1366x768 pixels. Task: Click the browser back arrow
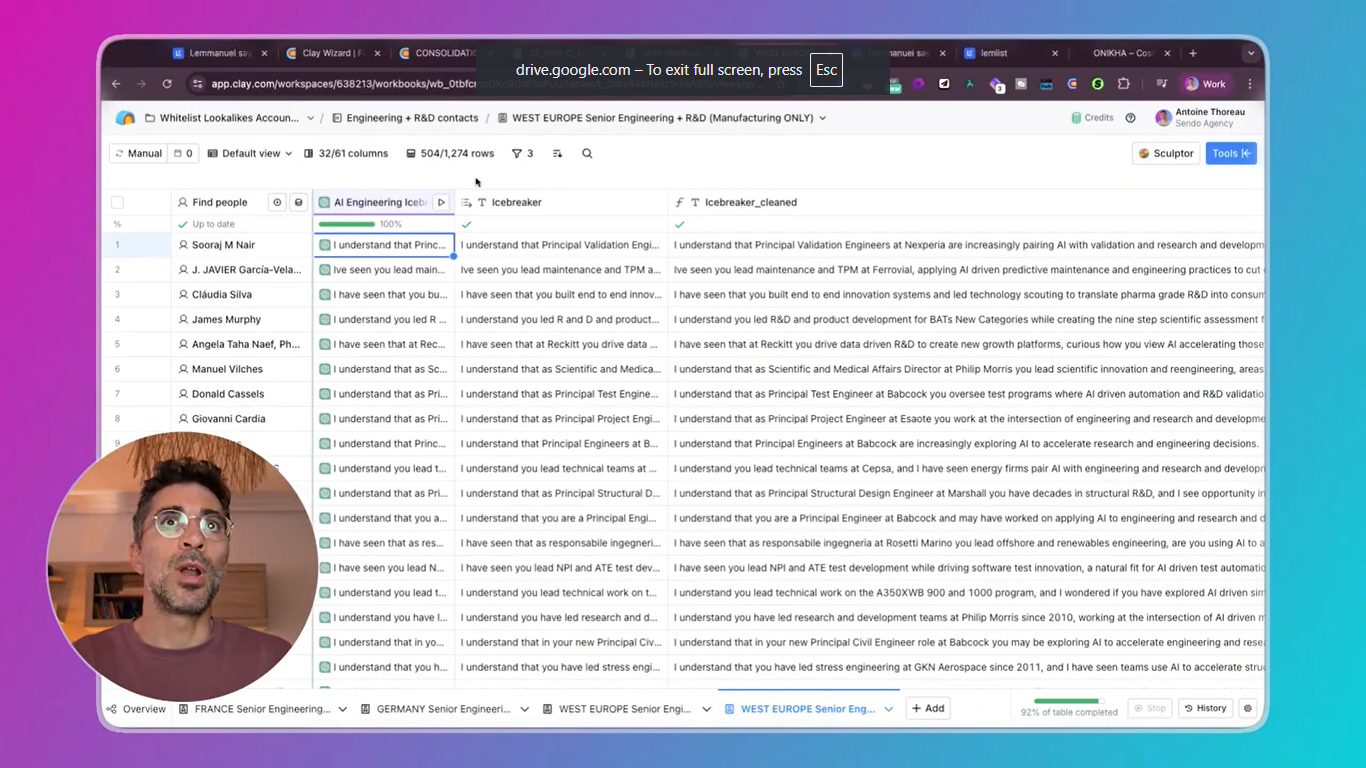(116, 84)
